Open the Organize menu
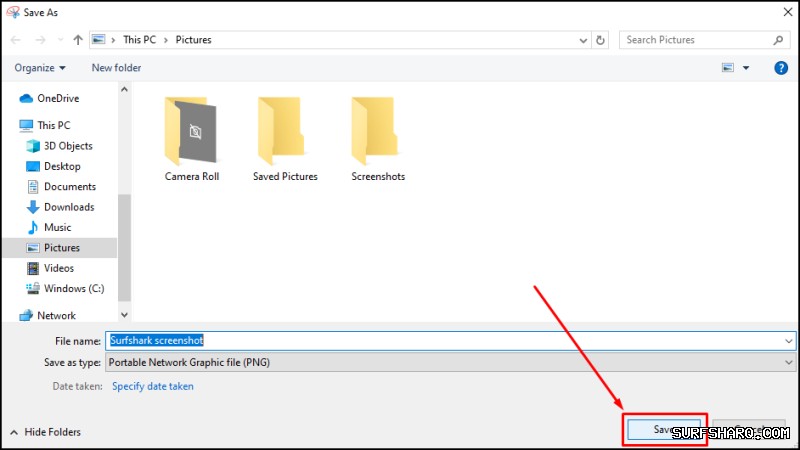 point(40,68)
